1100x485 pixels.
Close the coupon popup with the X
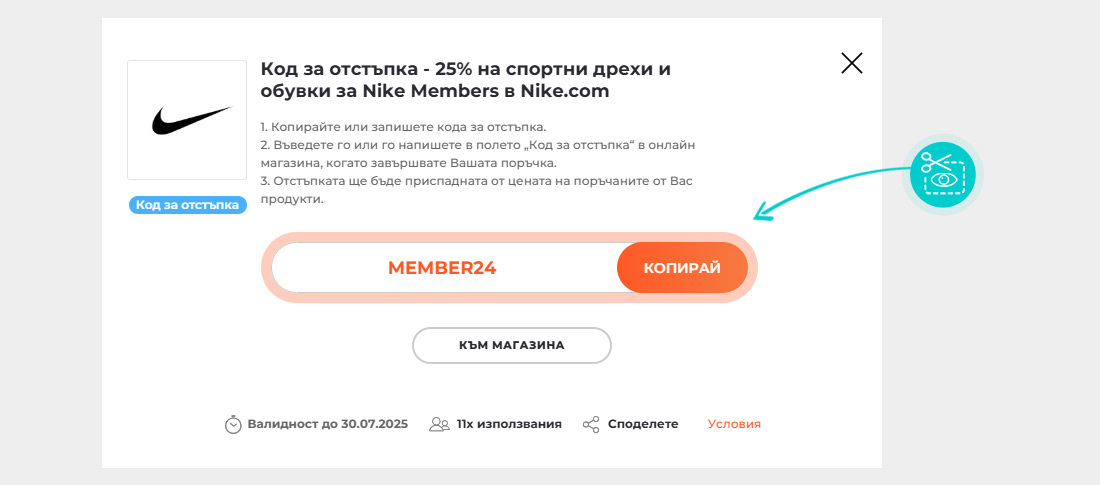(x=852, y=63)
